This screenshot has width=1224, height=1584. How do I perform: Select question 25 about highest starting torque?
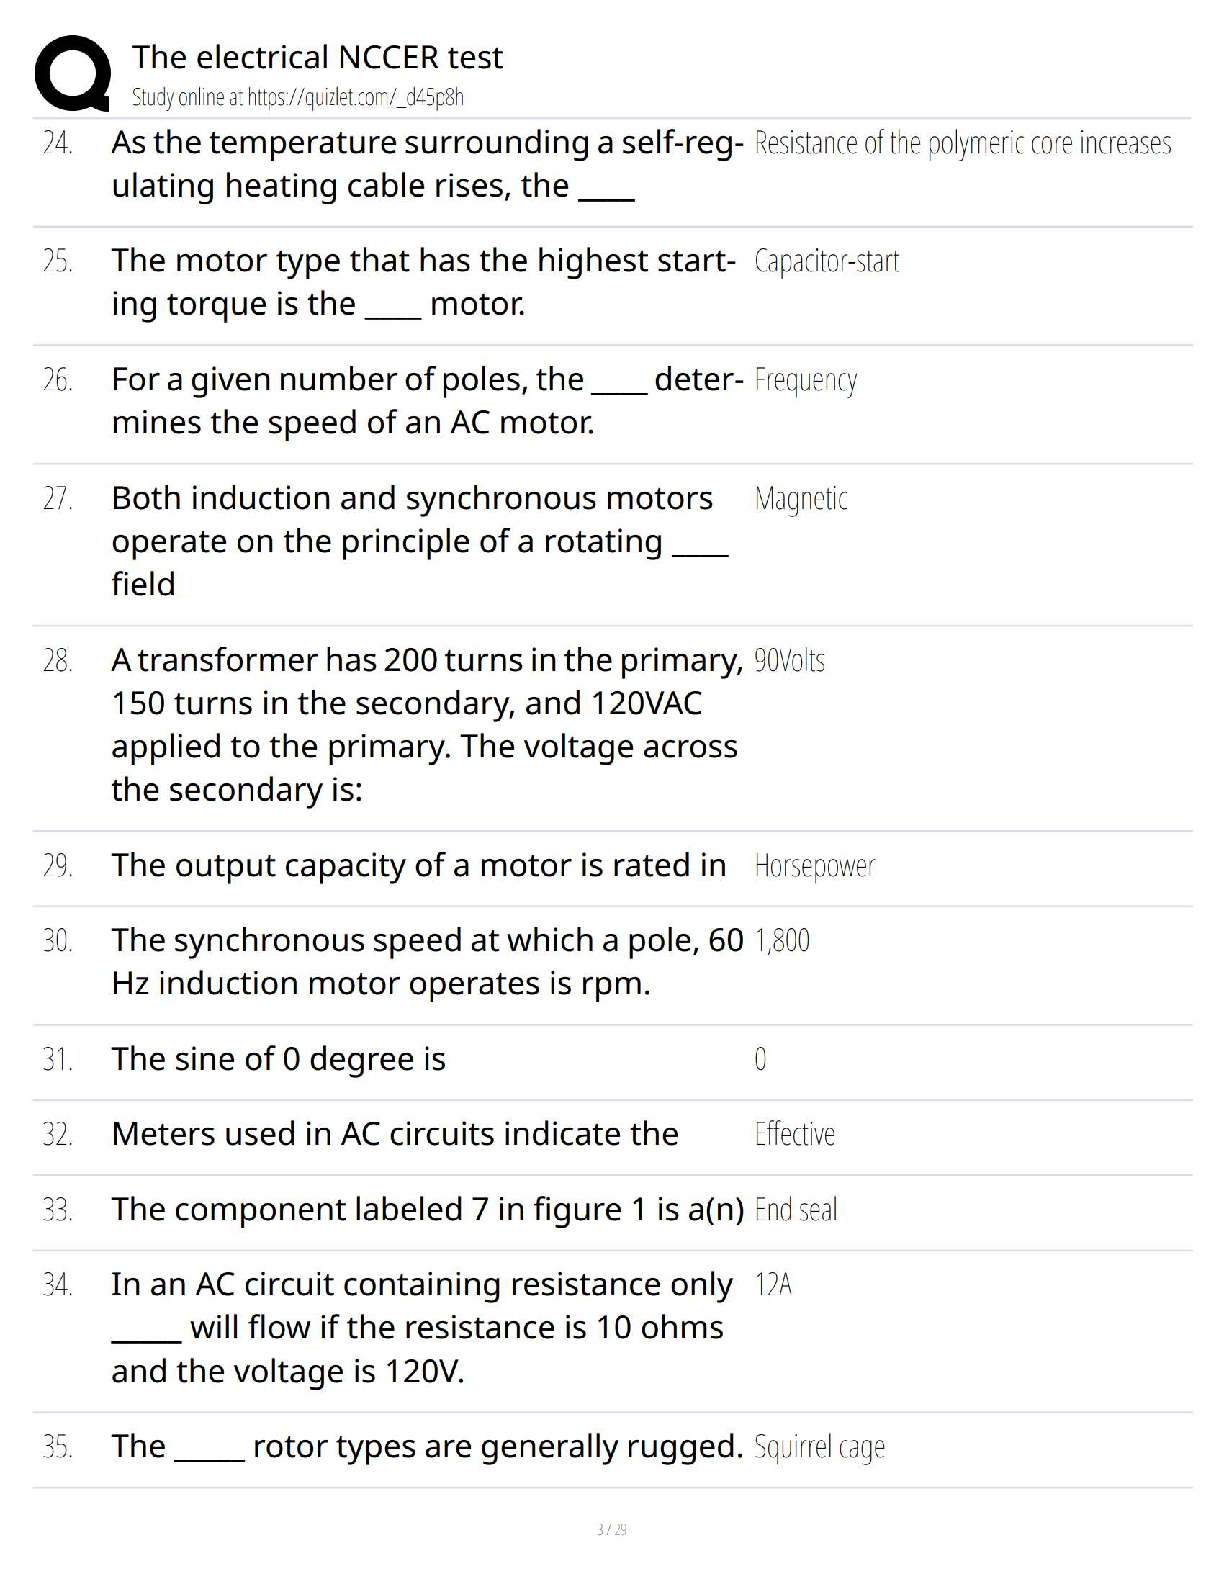(x=423, y=282)
